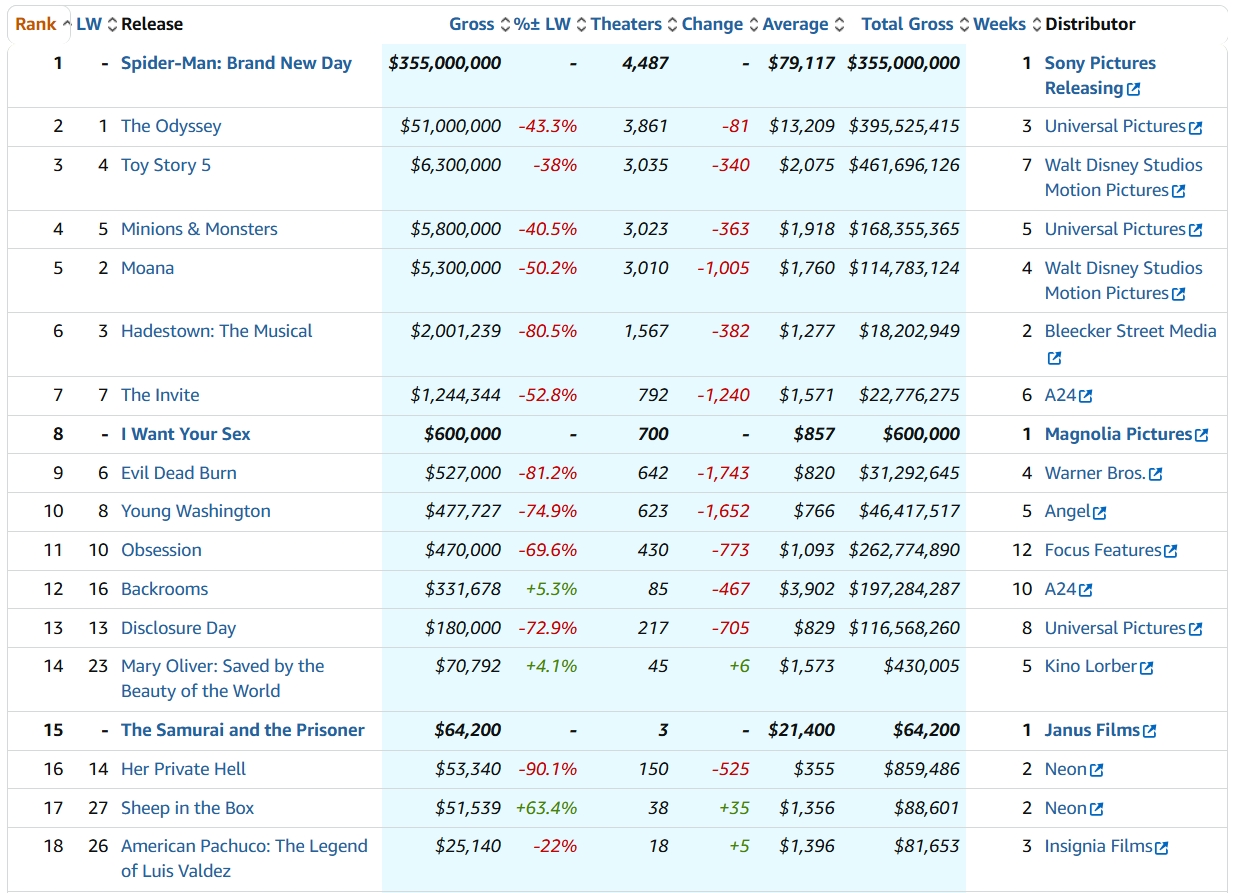Screen dimensions: 1234x893
Task: Click the $430,005 total gross value
Action: [x=921, y=666]
